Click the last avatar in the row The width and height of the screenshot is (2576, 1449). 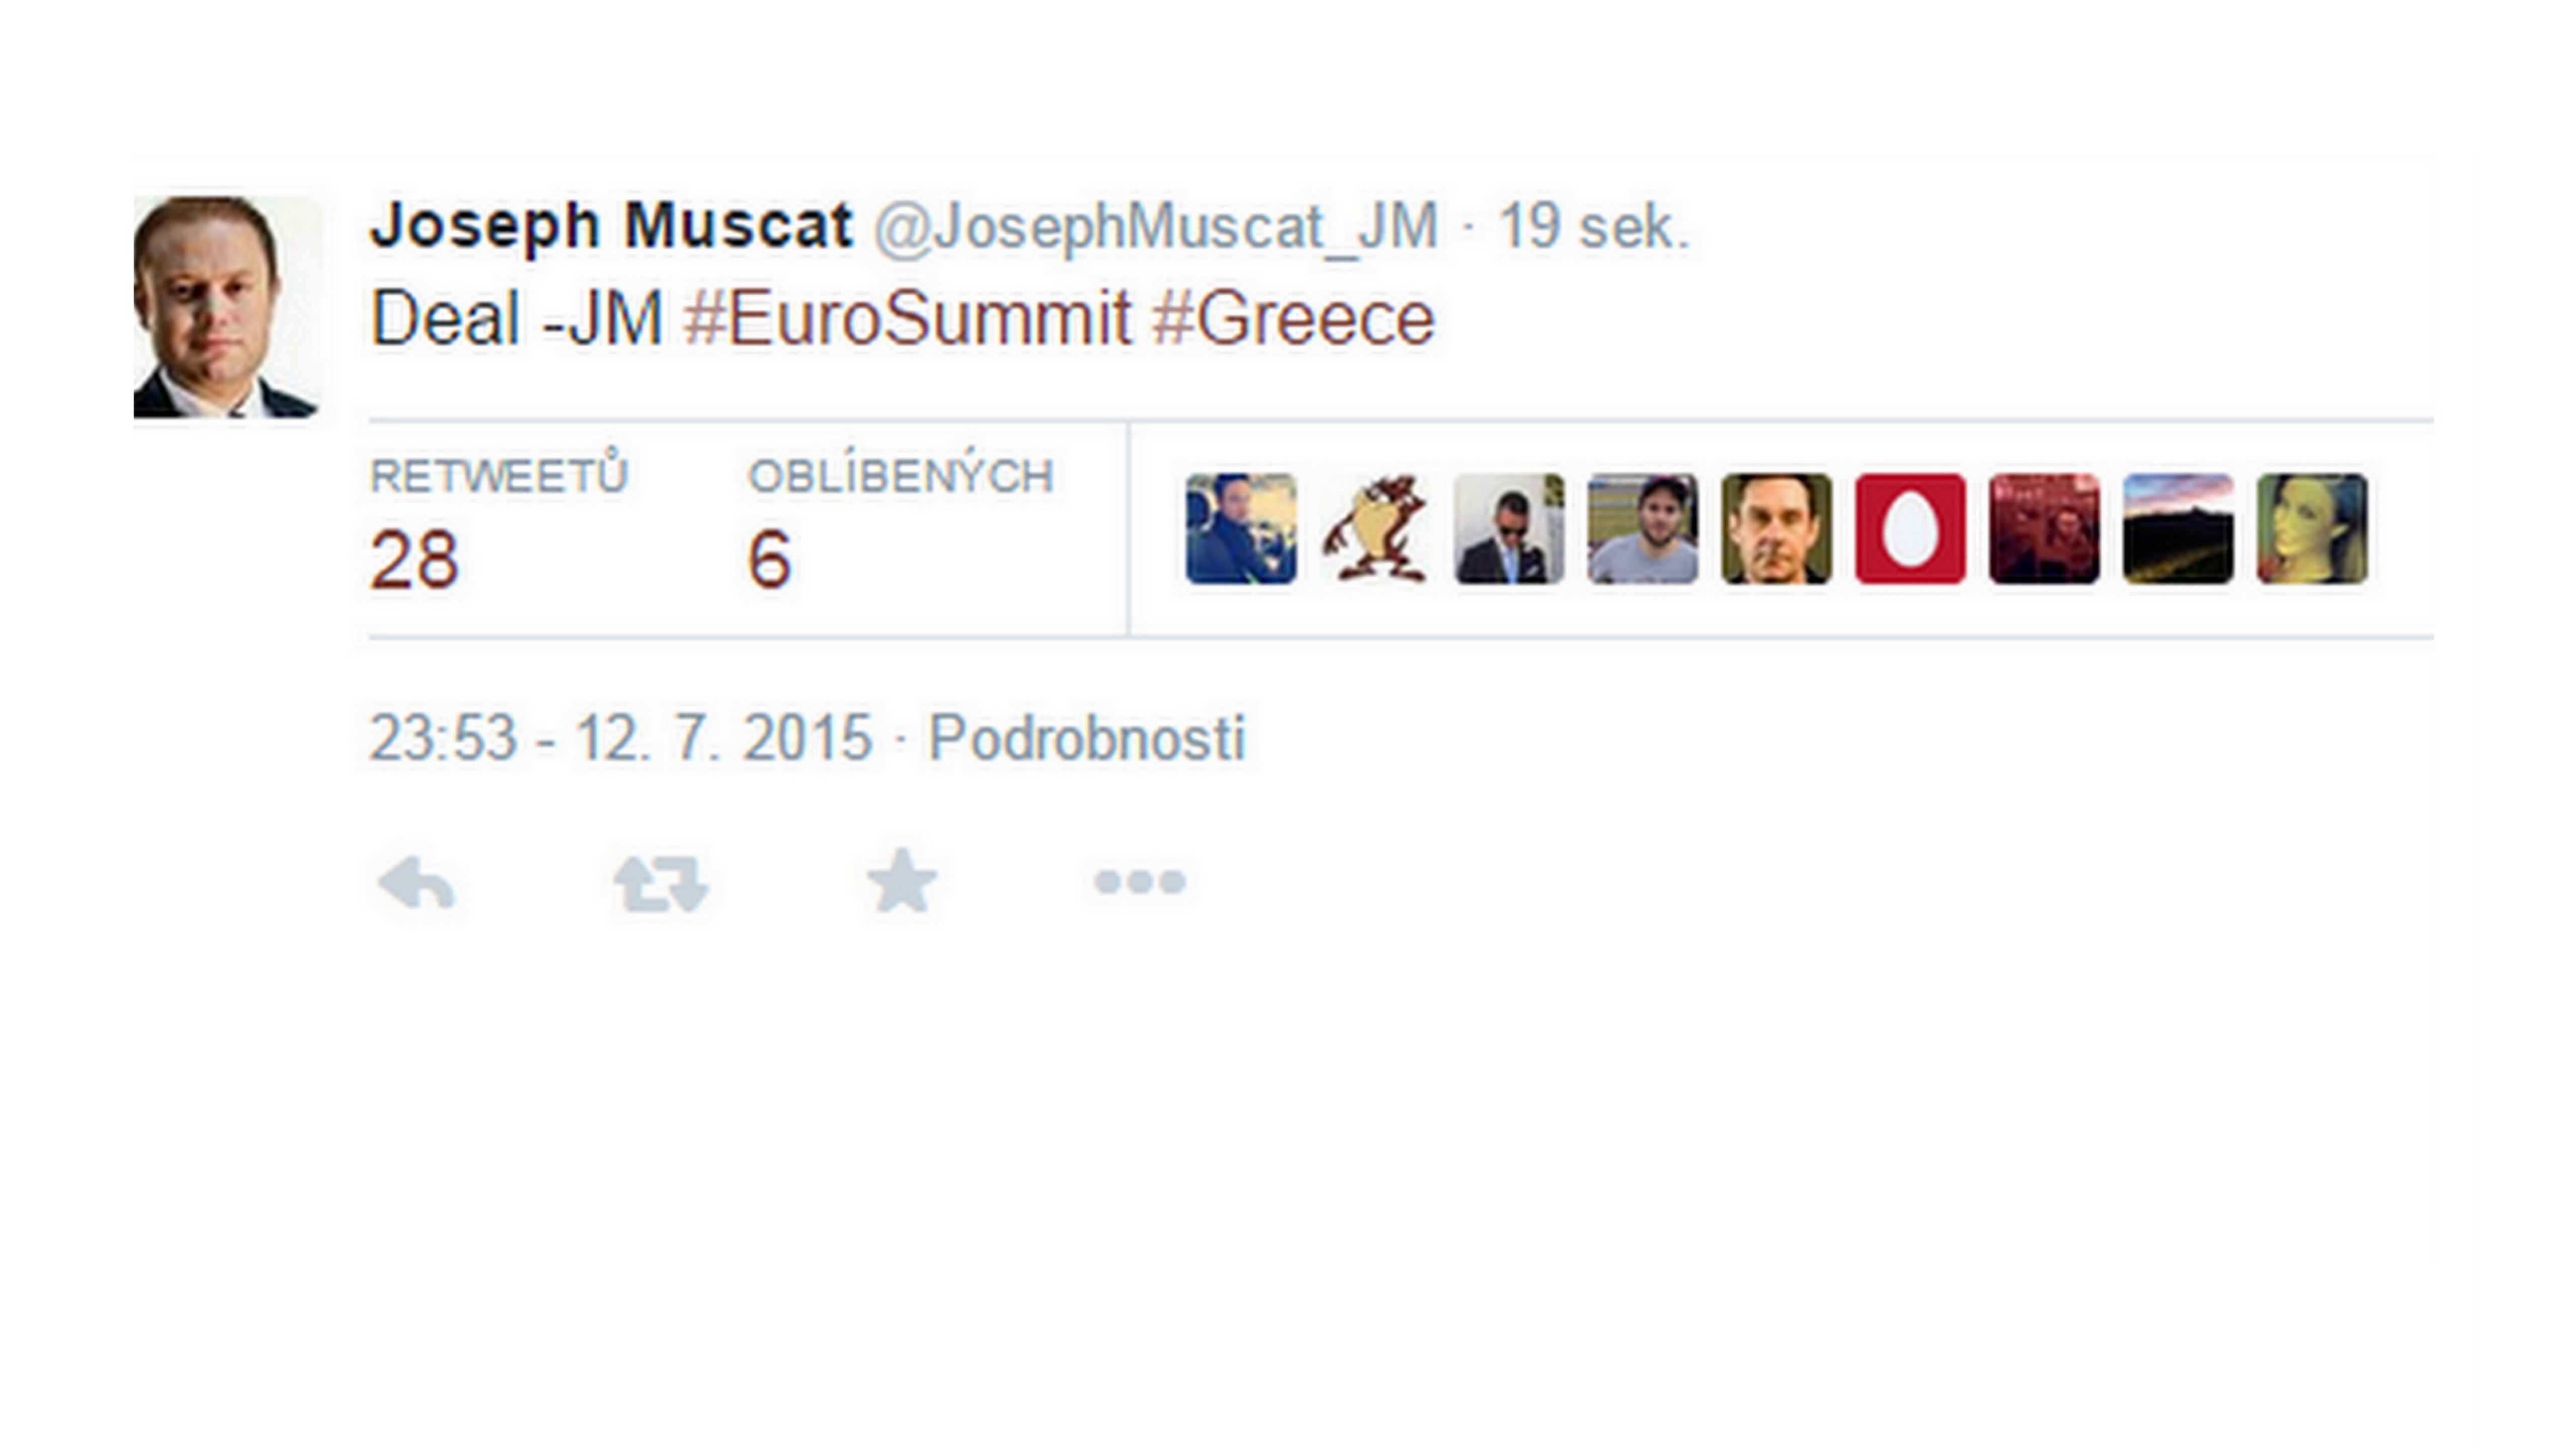pyautogui.click(x=2311, y=528)
